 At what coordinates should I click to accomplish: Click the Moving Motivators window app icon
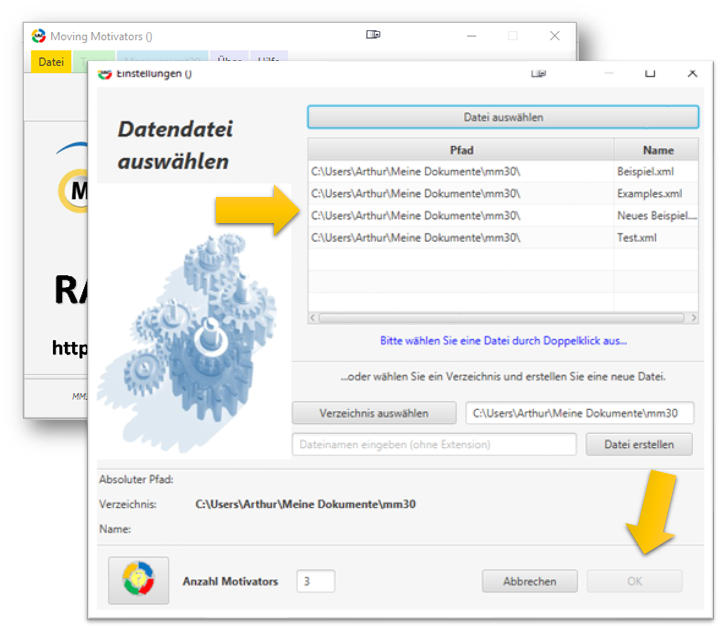tap(39, 36)
